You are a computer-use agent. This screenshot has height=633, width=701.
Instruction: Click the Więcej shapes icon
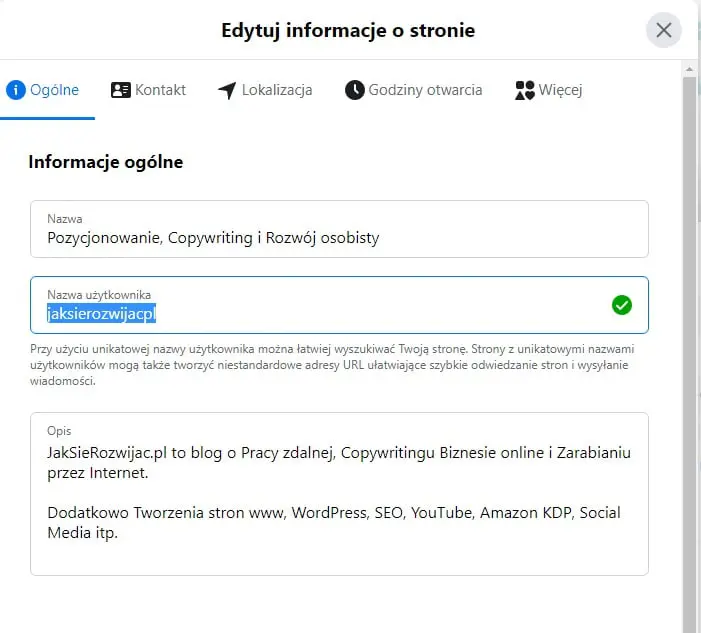pyautogui.click(x=525, y=90)
